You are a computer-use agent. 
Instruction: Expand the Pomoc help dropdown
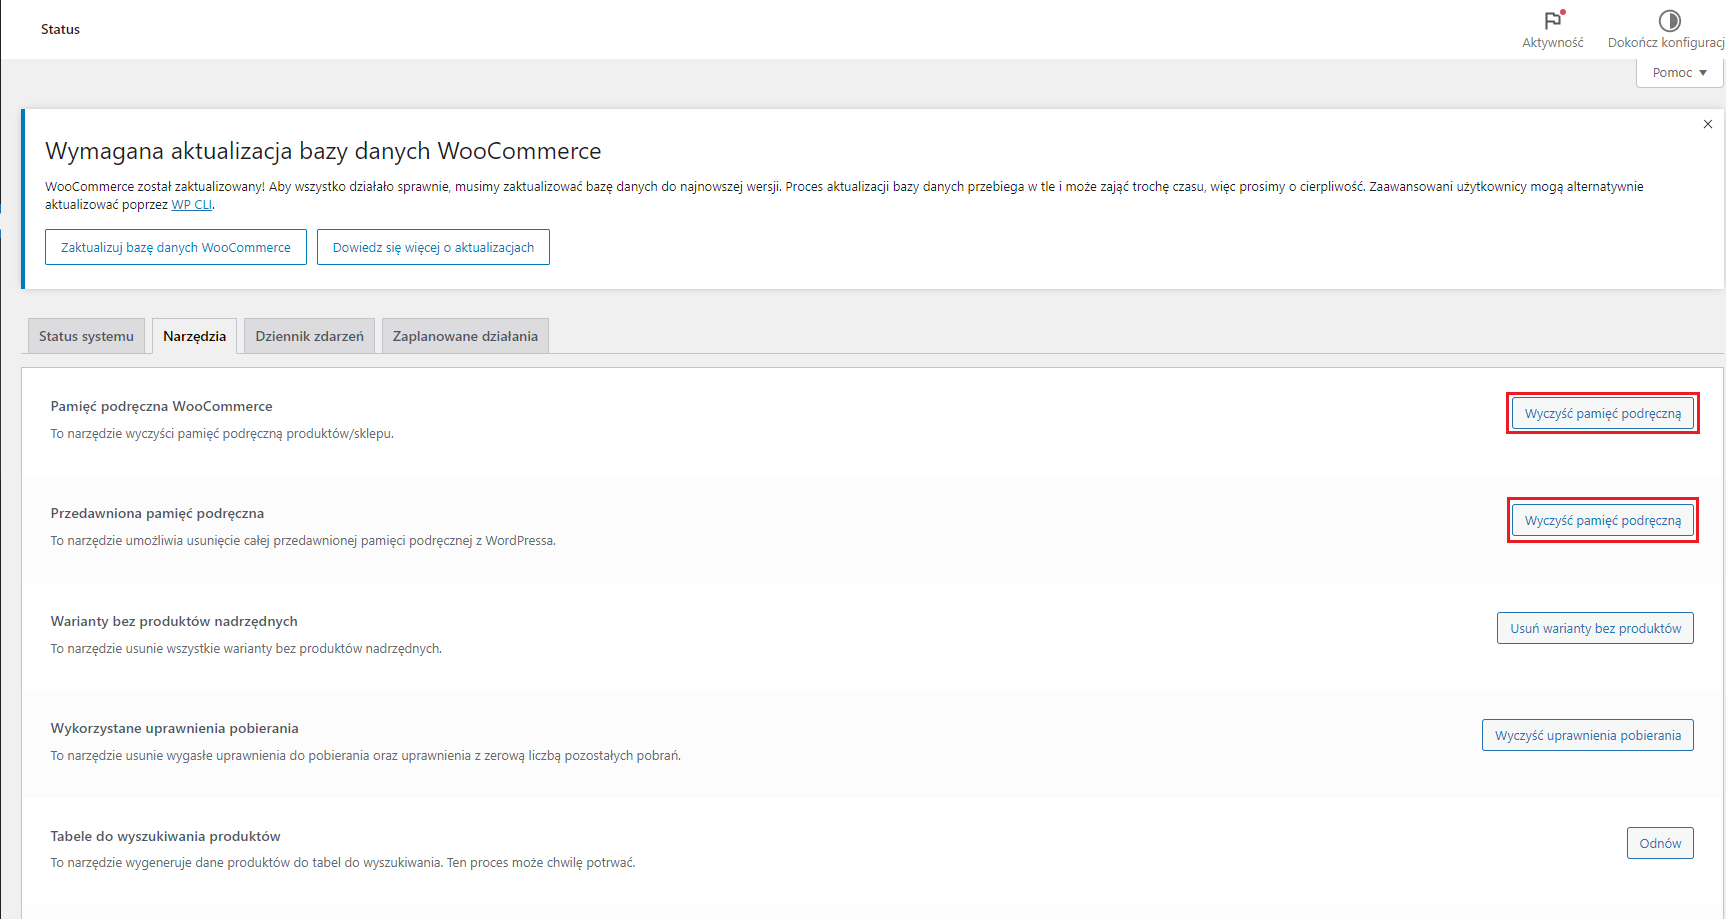(1679, 73)
